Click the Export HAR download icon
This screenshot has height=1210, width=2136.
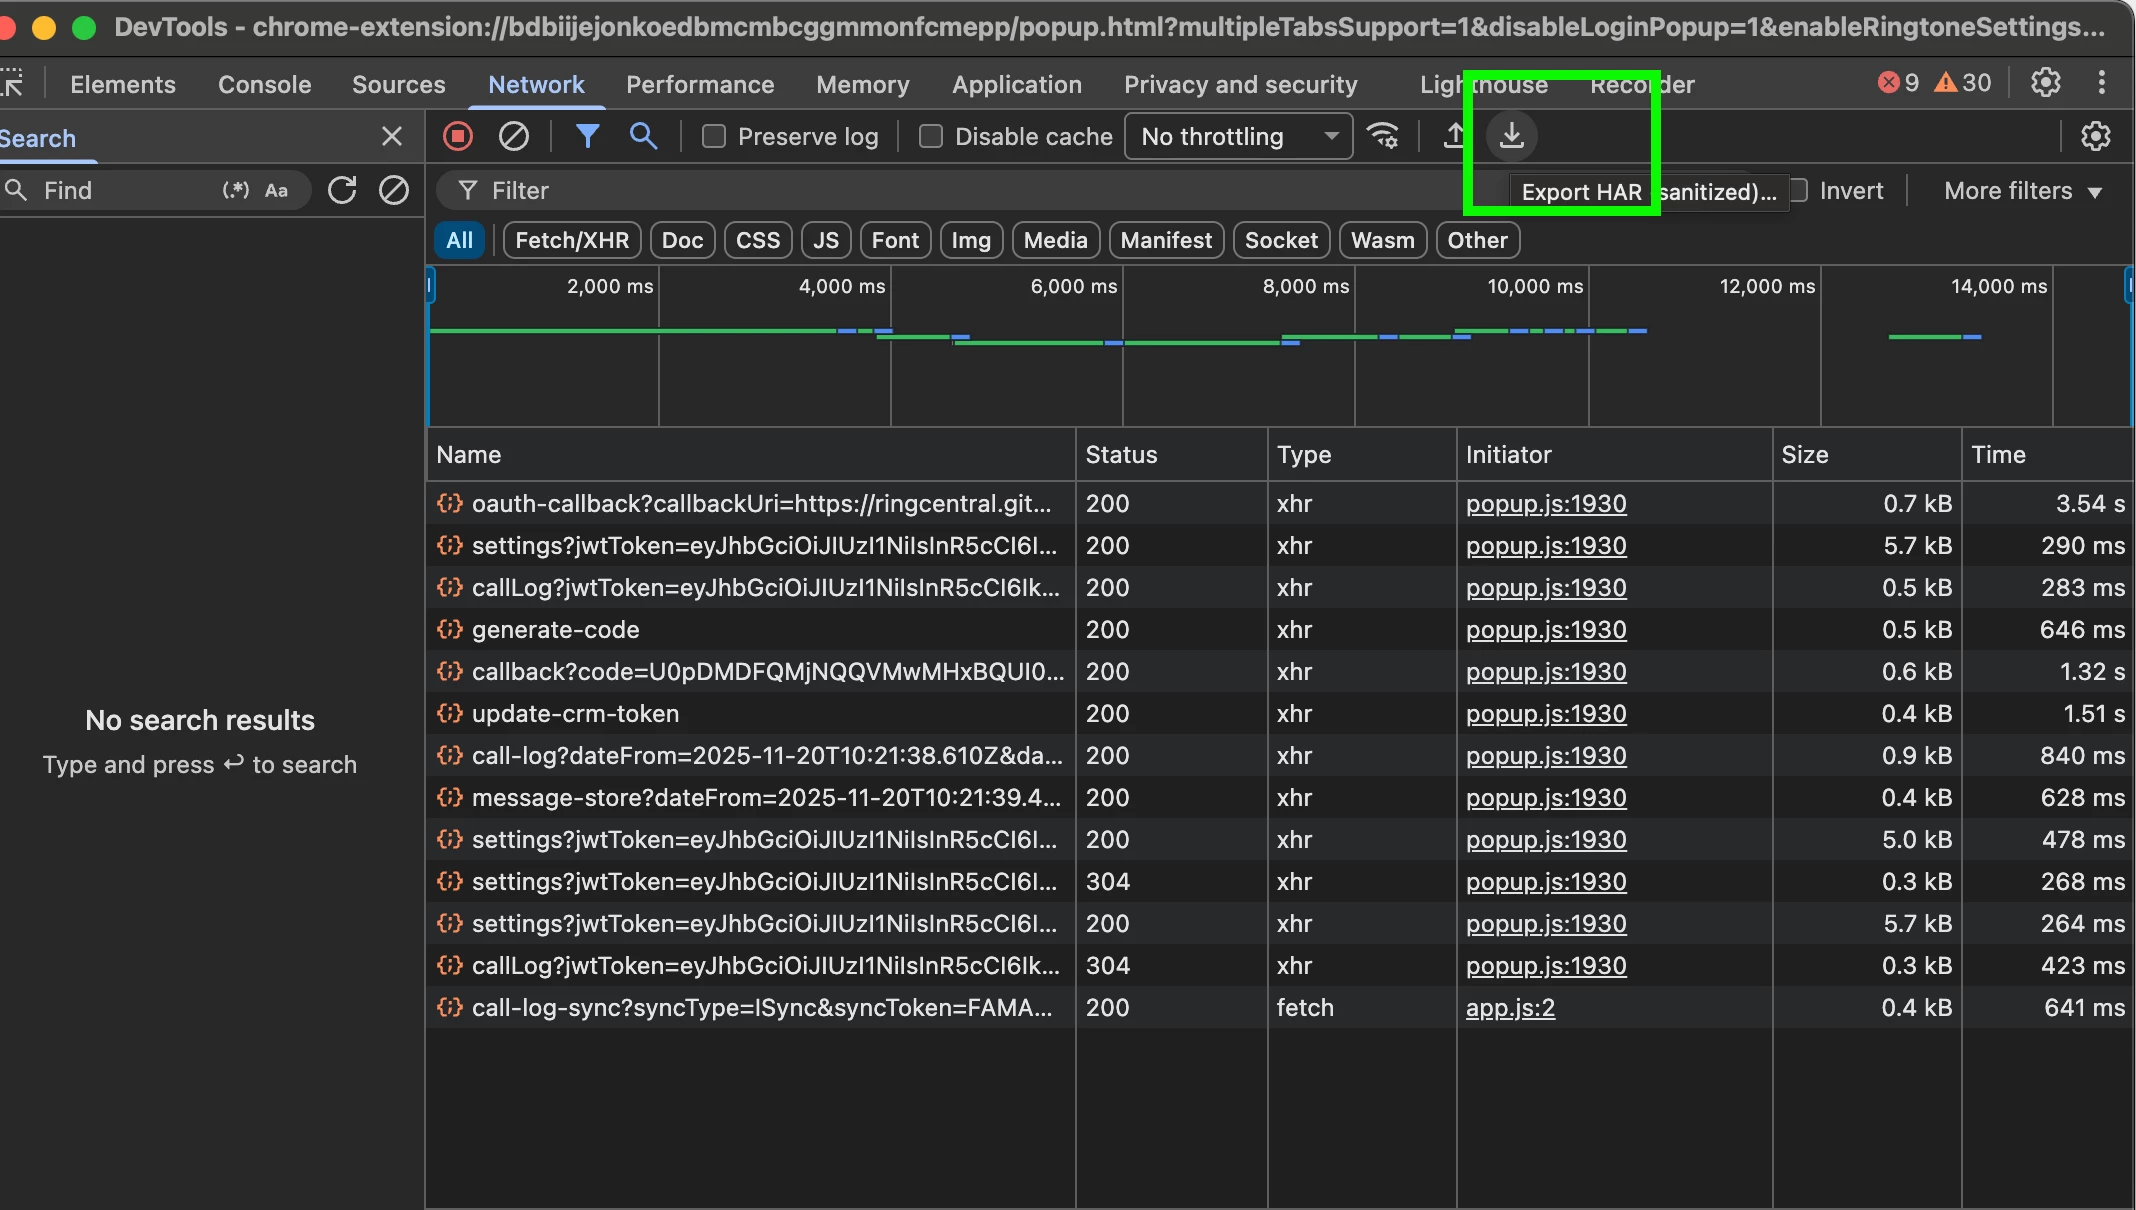(x=1511, y=135)
